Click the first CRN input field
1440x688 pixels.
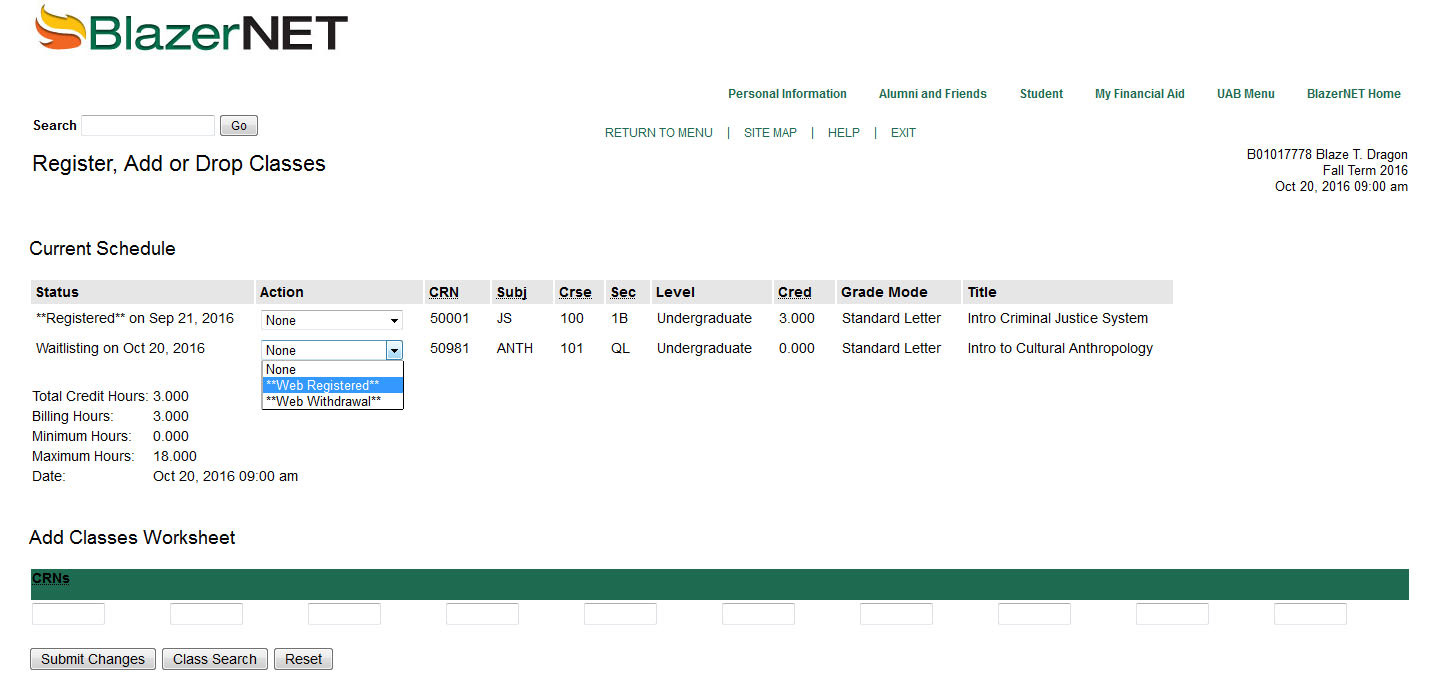click(68, 614)
